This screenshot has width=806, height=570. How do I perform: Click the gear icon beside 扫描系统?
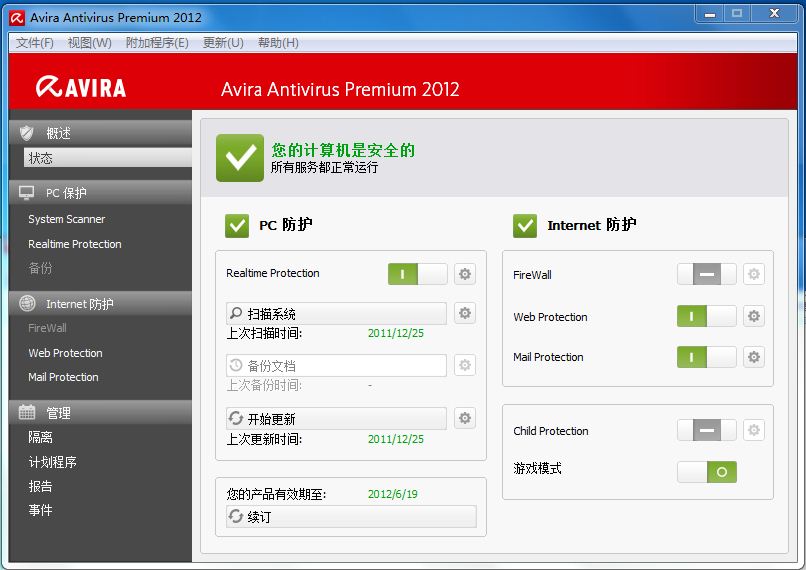[464, 314]
